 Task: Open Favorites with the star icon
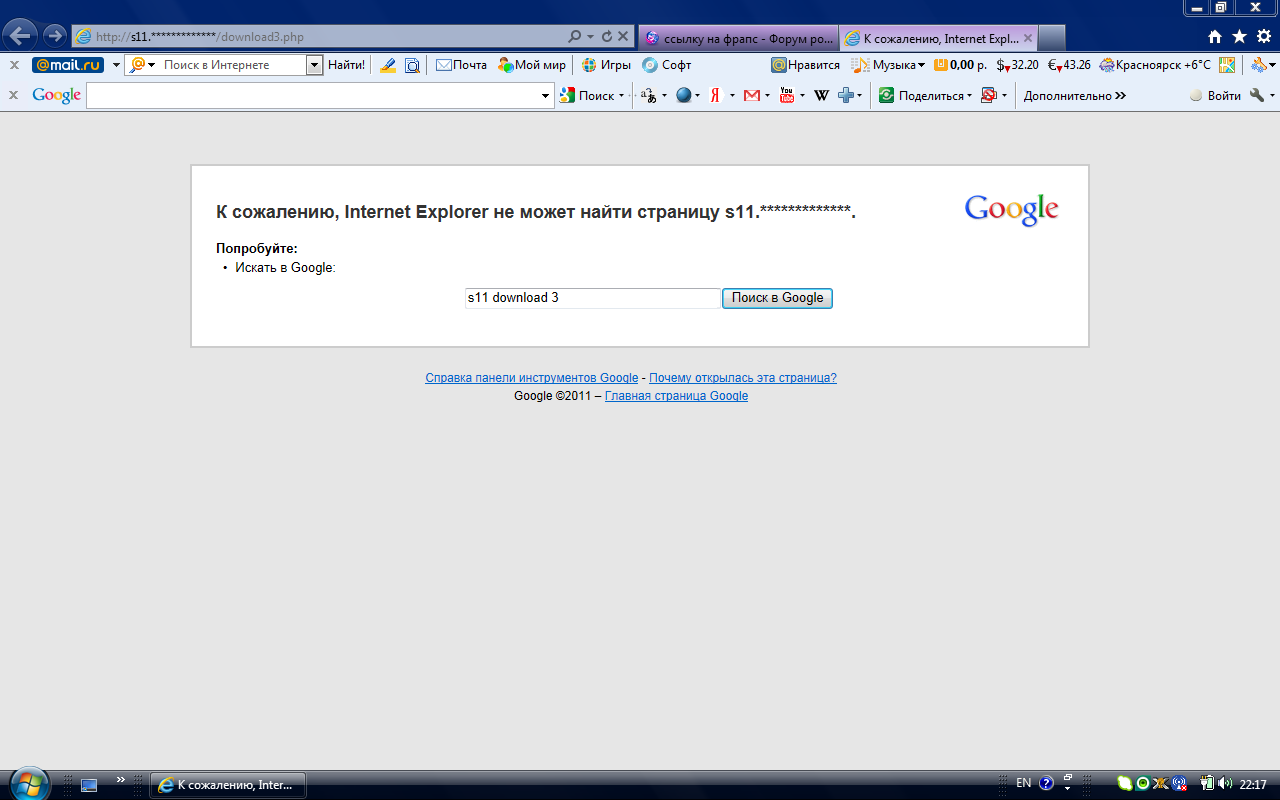[x=1239, y=37]
